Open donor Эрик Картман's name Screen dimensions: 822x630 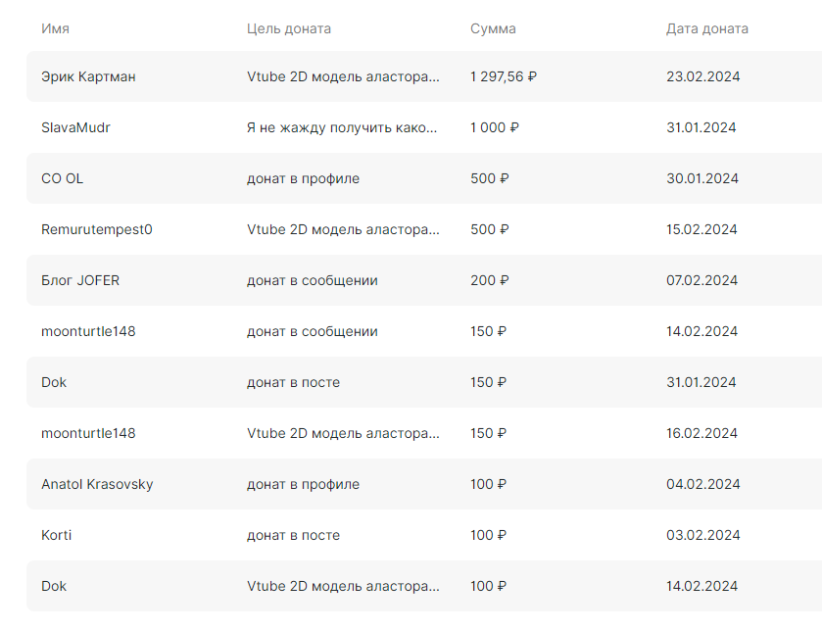coord(88,77)
